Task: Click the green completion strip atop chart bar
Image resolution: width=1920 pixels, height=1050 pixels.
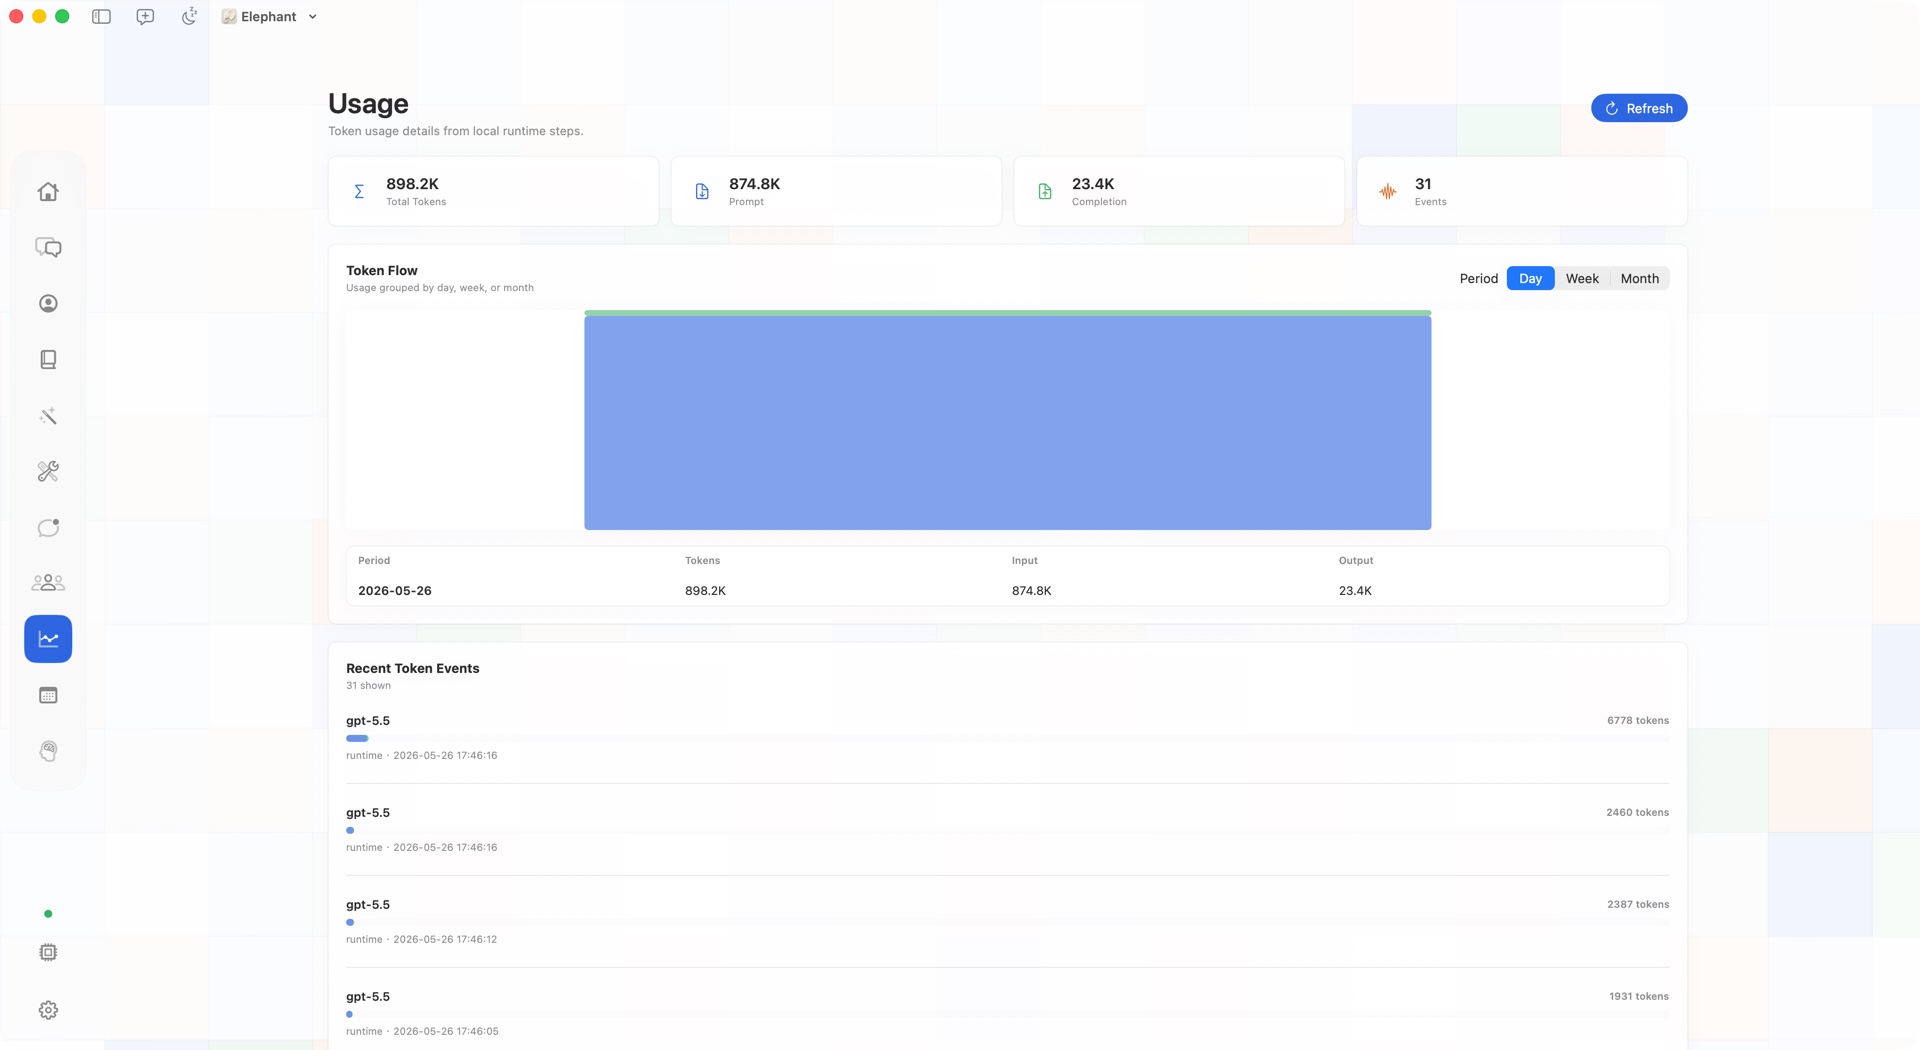Action: tap(1007, 313)
